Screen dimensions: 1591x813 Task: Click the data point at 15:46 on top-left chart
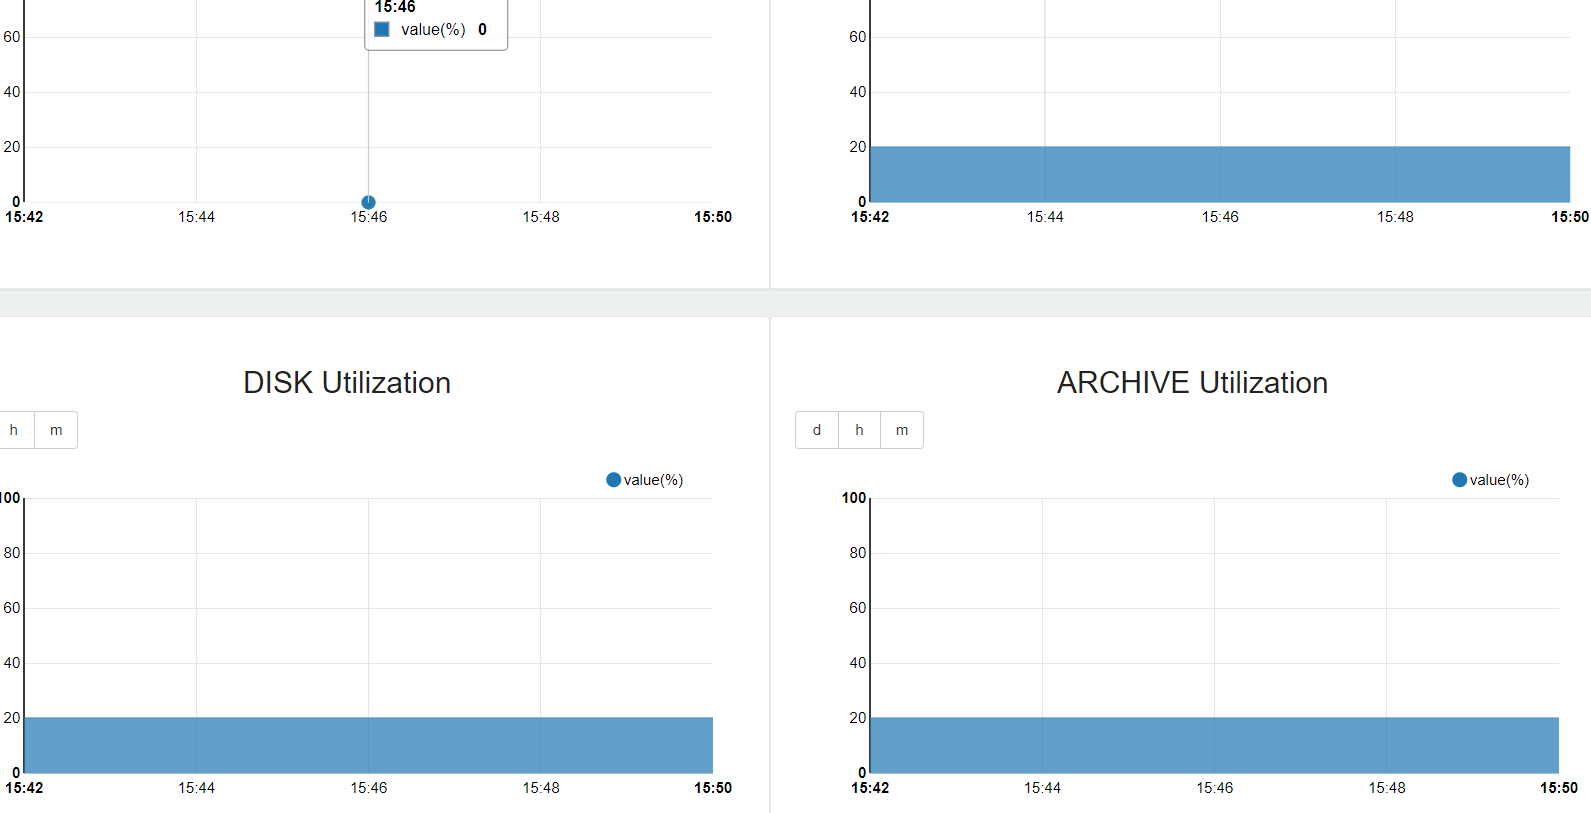(x=368, y=202)
